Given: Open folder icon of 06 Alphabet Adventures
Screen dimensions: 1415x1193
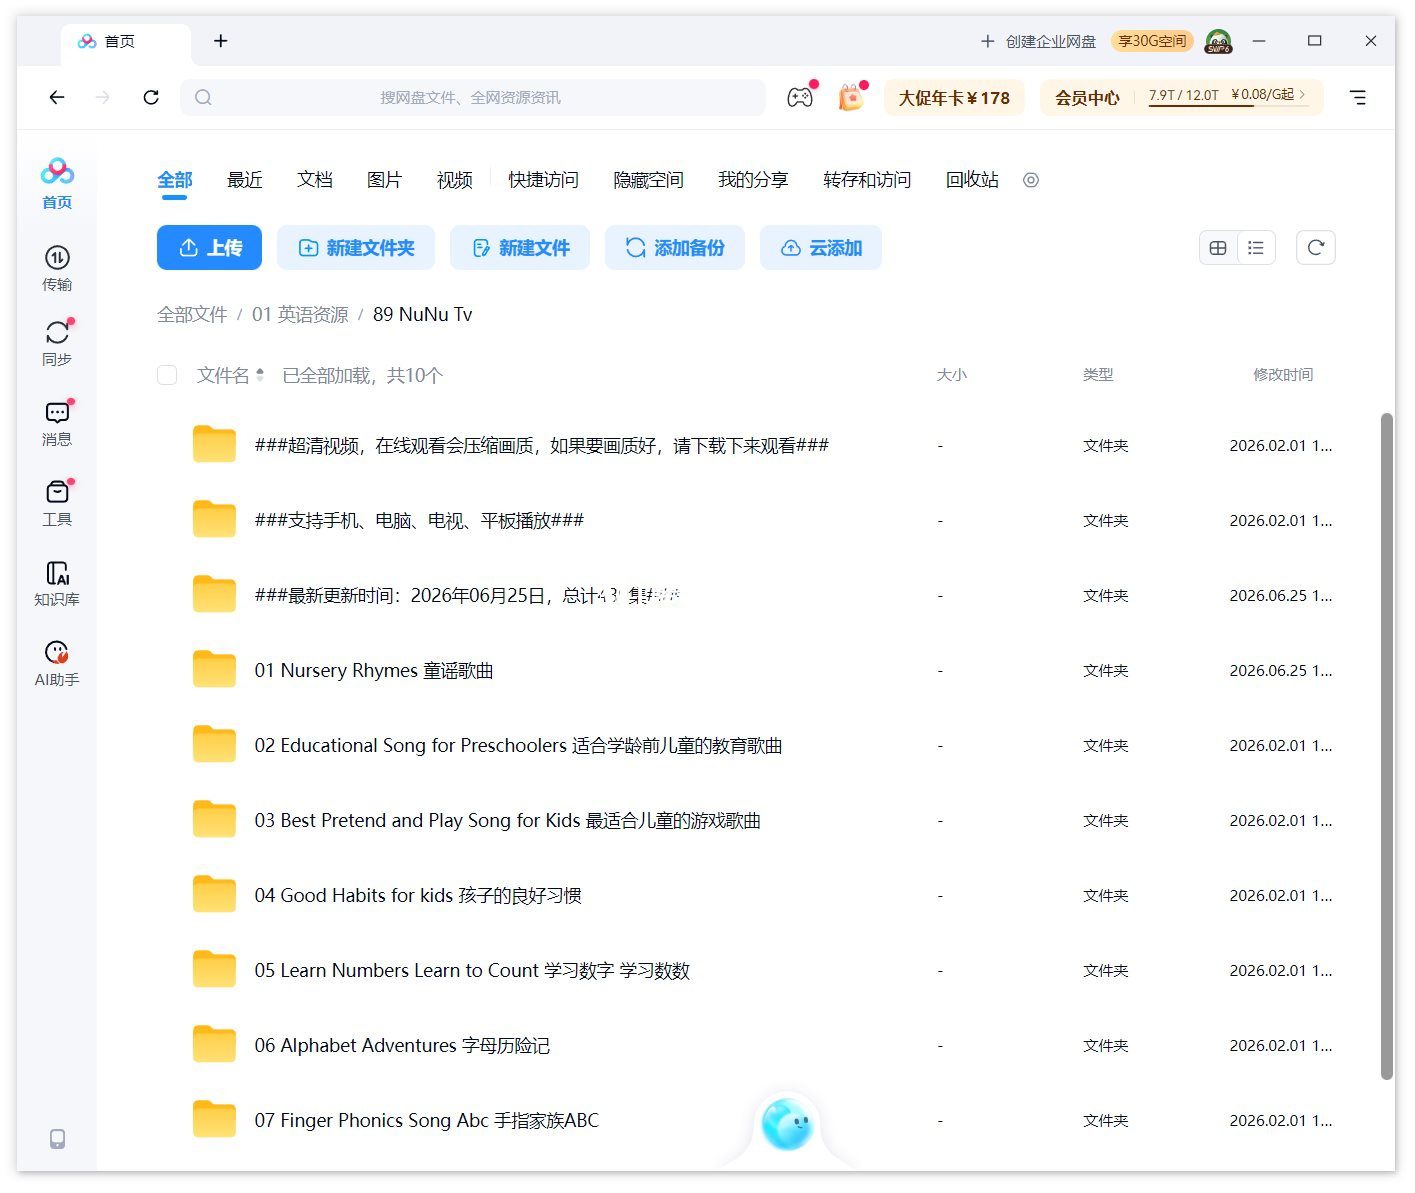Looking at the screenshot, I should click(214, 1044).
